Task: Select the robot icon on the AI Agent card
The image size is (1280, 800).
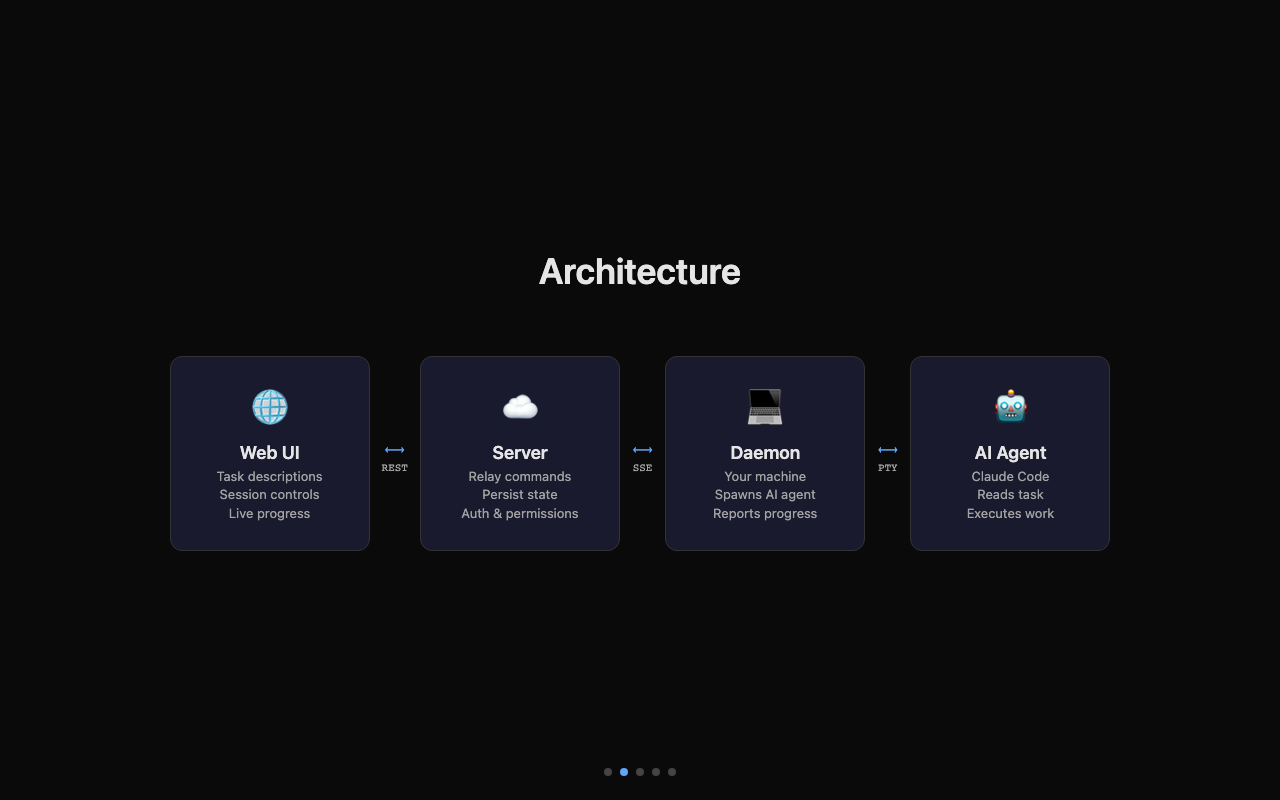Action: click(x=1010, y=406)
